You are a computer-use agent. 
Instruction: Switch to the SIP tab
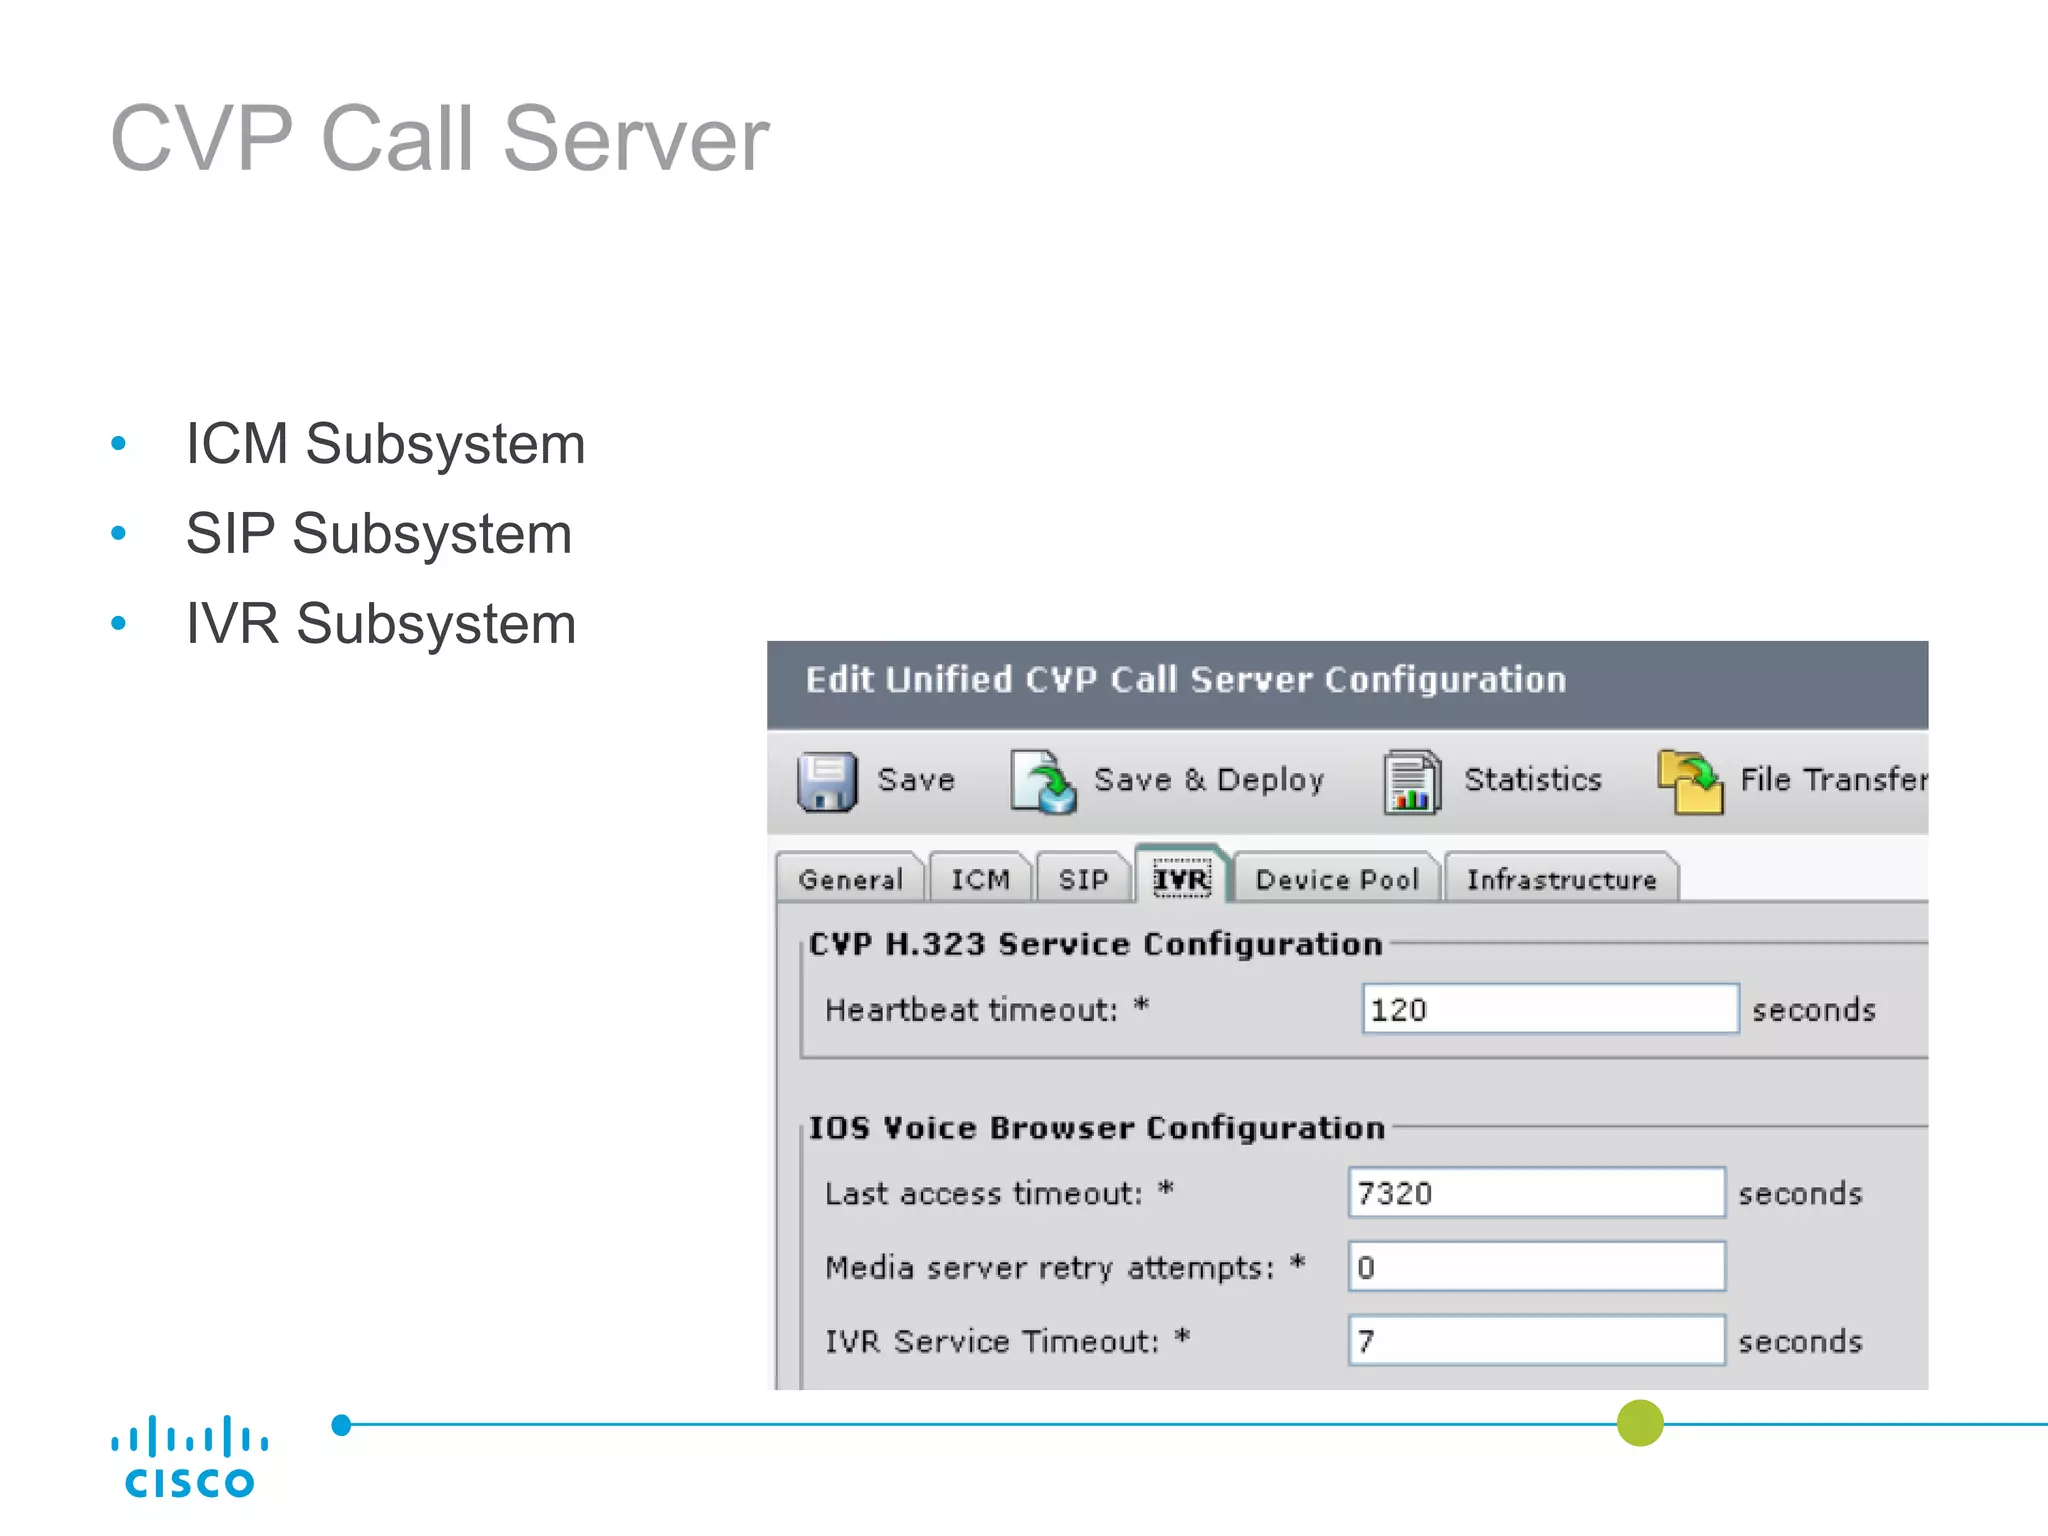pyautogui.click(x=1083, y=878)
